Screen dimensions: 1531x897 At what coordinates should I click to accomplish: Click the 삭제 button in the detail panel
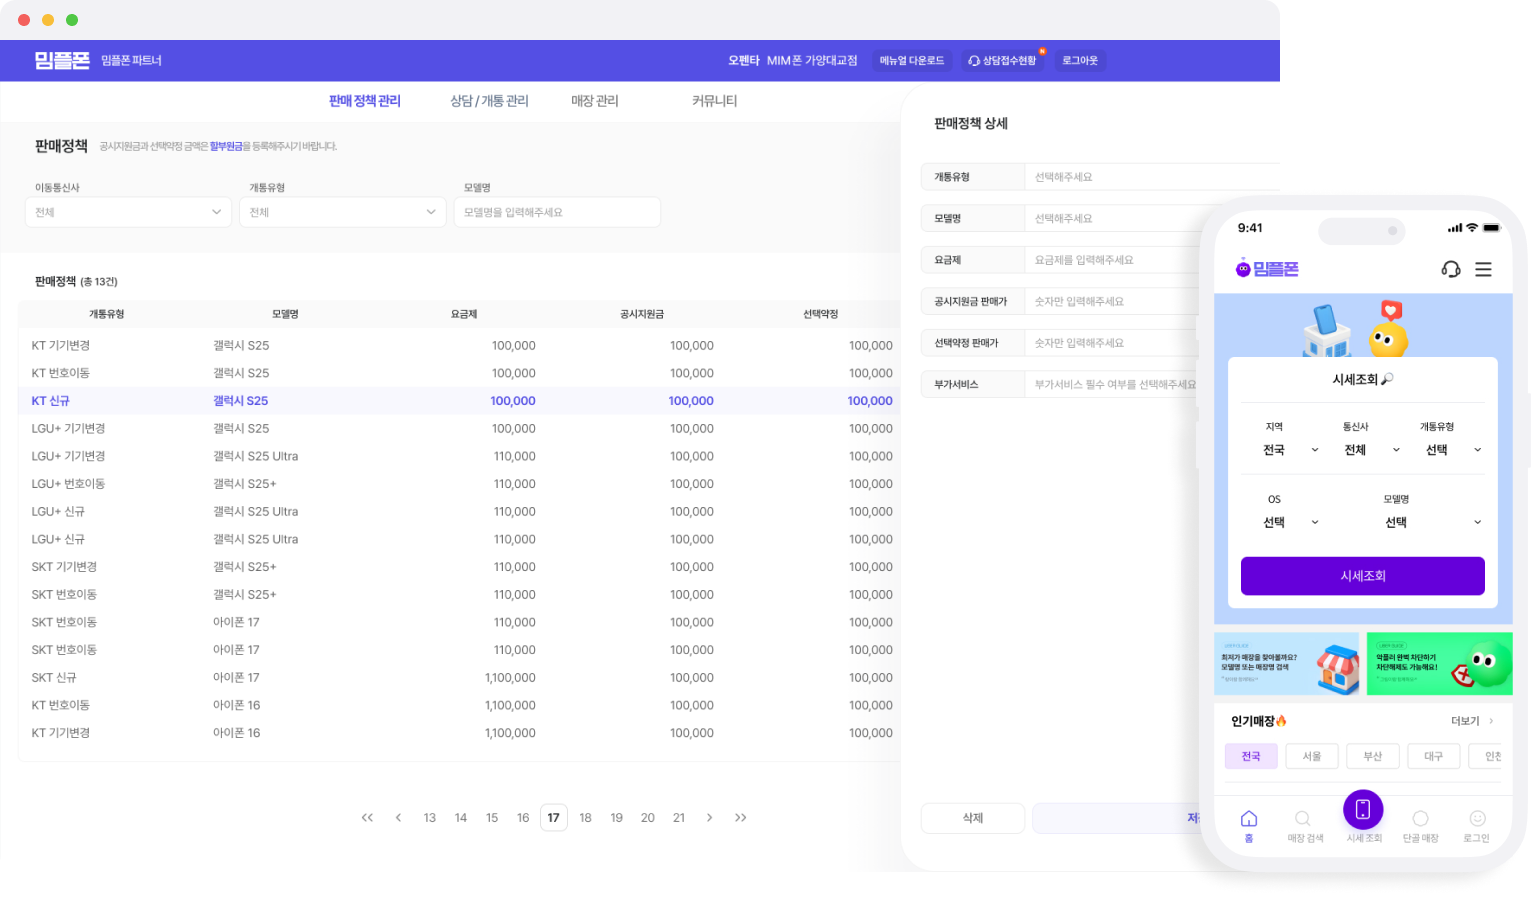tap(973, 818)
